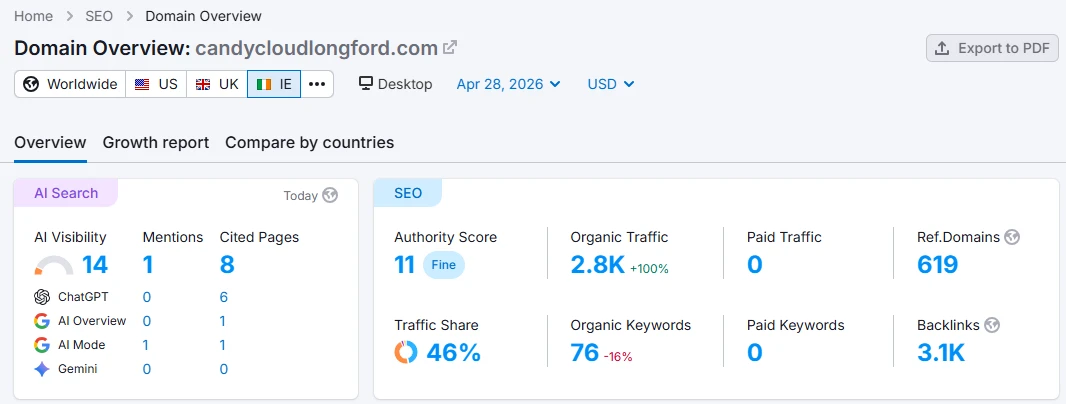Click the AI Overview Google icon
The height and width of the screenshot is (404, 1066).
pyautogui.click(x=42, y=321)
